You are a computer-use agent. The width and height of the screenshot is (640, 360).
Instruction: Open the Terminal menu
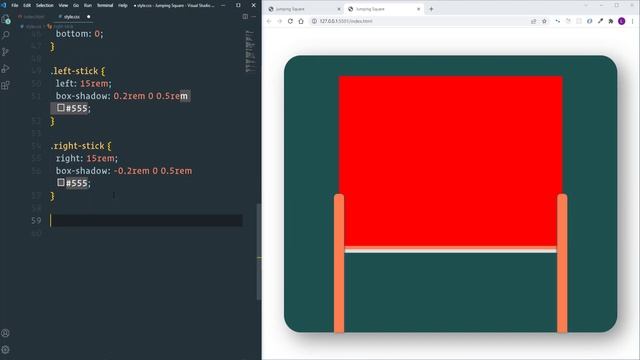[105, 5]
